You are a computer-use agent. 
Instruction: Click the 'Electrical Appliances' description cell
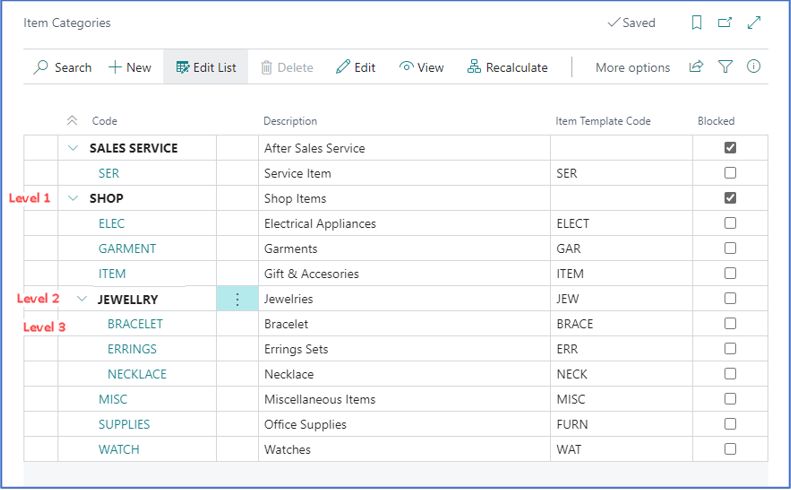pyautogui.click(x=404, y=224)
